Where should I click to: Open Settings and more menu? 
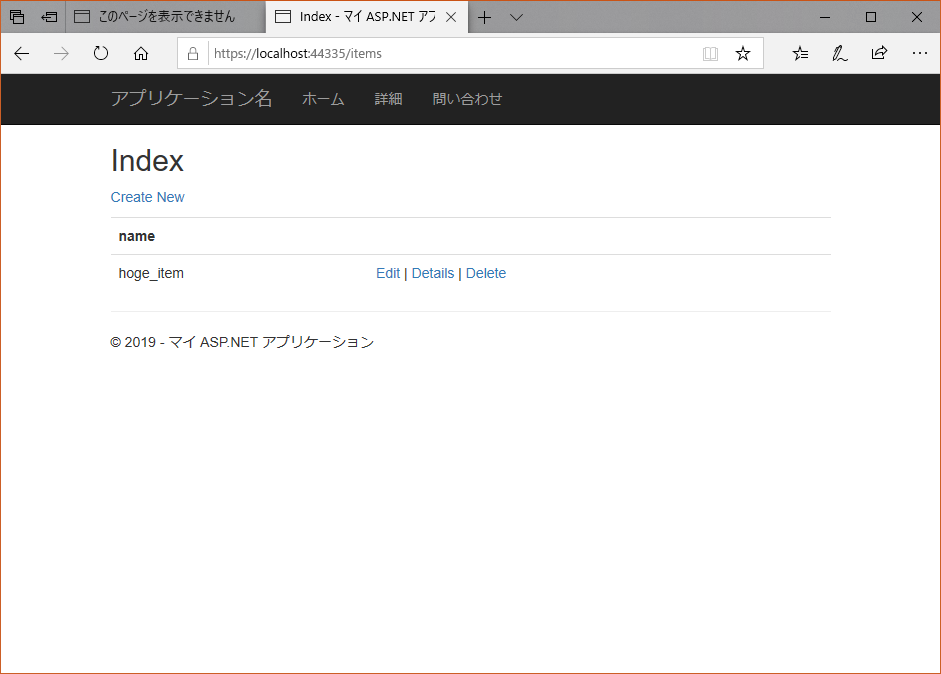920,53
